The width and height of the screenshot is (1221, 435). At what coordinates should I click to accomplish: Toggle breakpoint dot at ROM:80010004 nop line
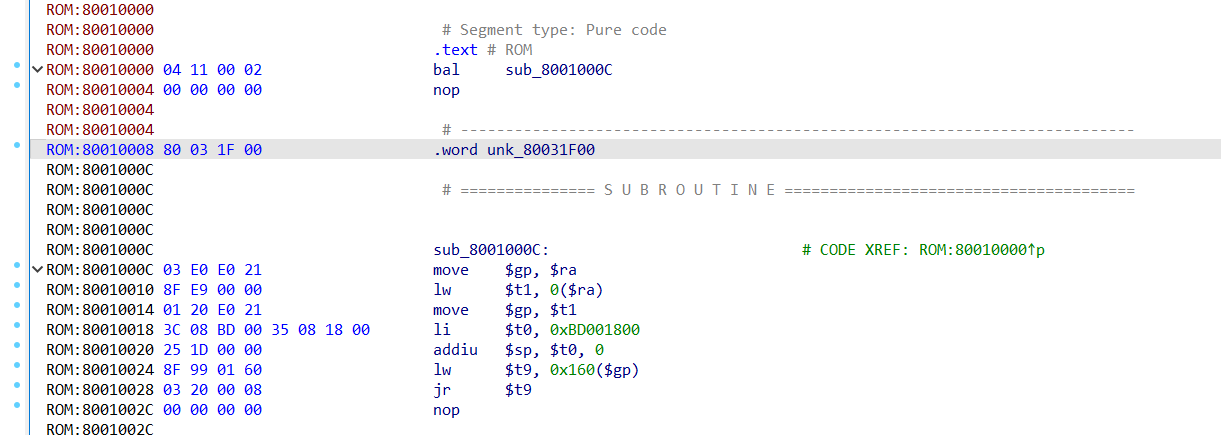click(x=17, y=86)
